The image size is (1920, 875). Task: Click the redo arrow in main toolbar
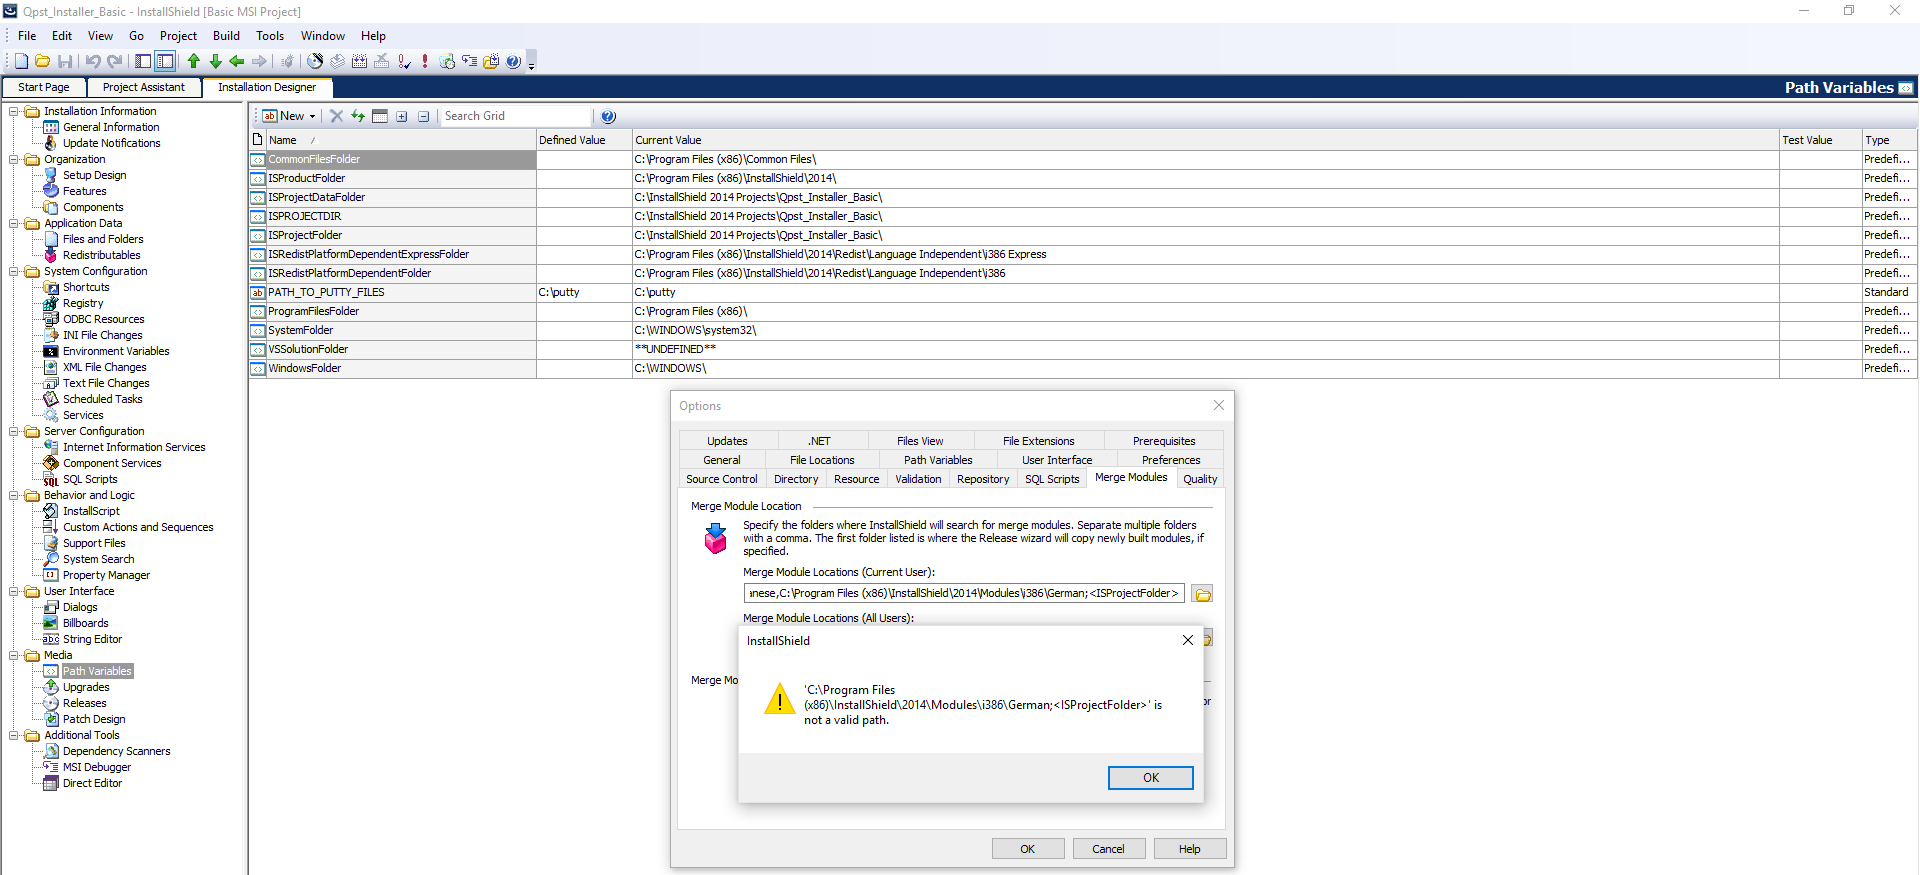pyautogui.click(x=115, y=61)
